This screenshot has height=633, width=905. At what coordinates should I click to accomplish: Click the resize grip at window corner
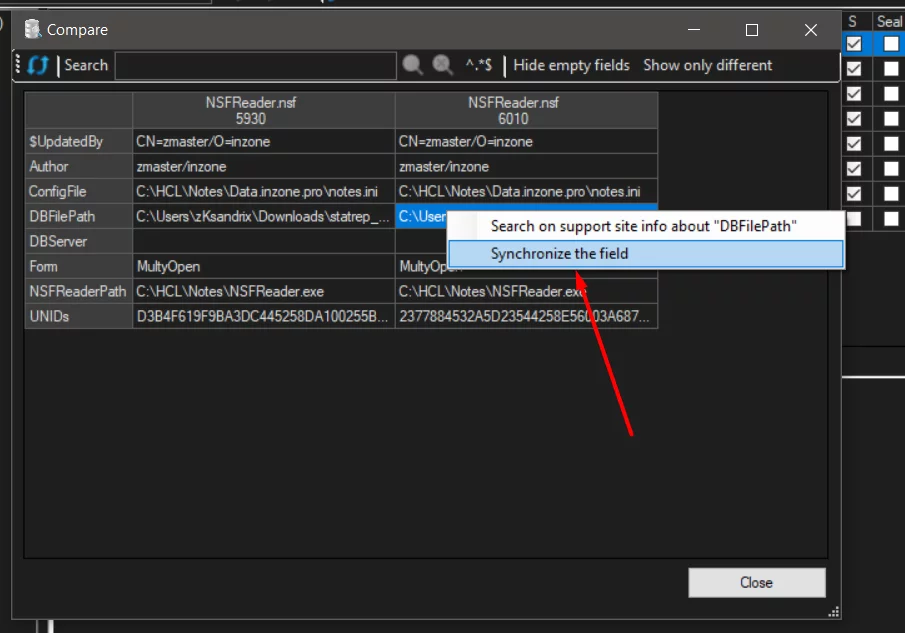(833, 612)
